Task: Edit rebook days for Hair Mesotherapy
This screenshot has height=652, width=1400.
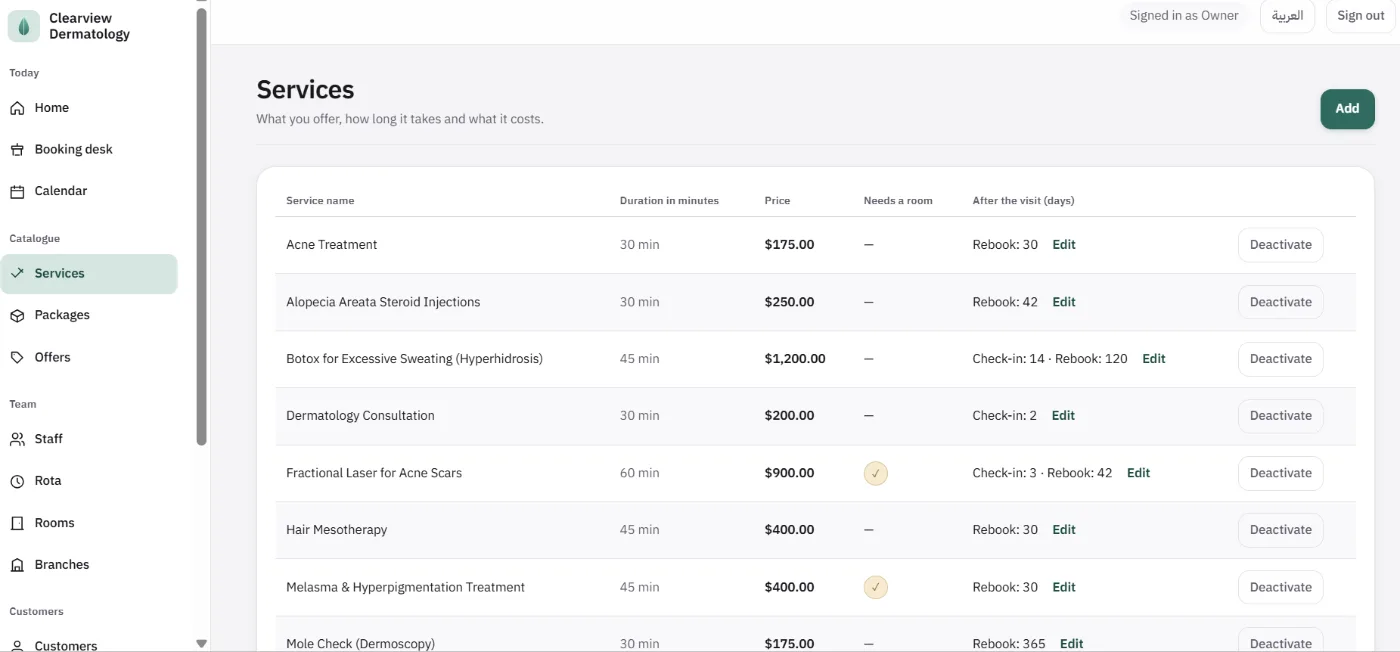Action: [x=1064, y=530]
